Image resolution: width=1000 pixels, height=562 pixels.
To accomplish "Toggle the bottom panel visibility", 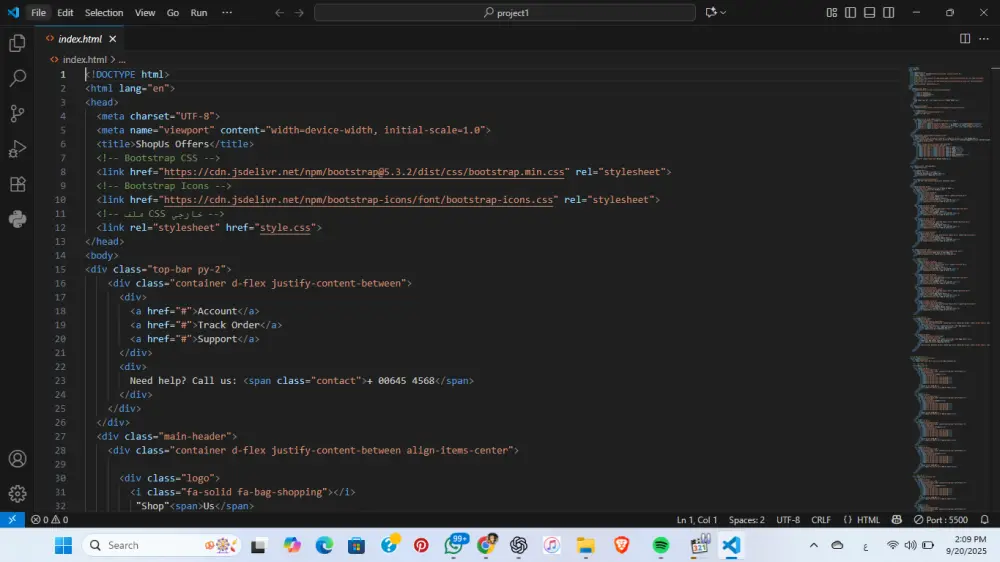I will coord(869,13).
